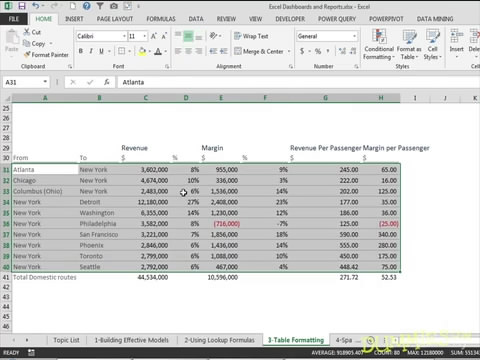
Task: Toggle Align Left
Action: coord(178,51)
